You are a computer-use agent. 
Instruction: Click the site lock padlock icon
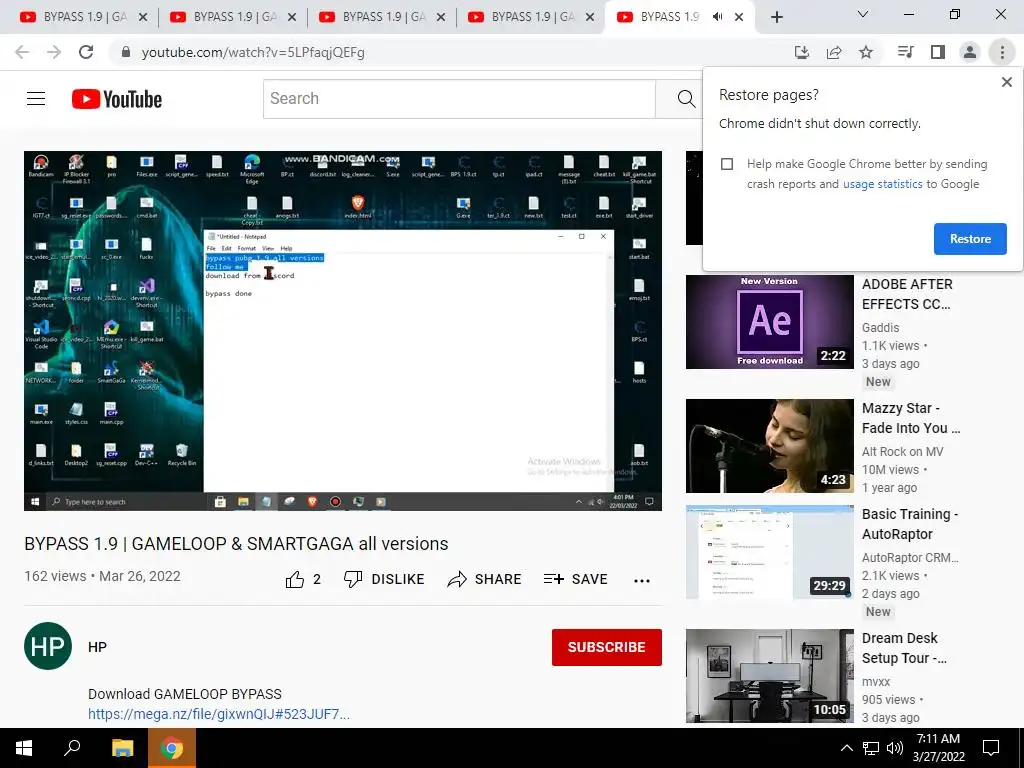pos(126,52)
